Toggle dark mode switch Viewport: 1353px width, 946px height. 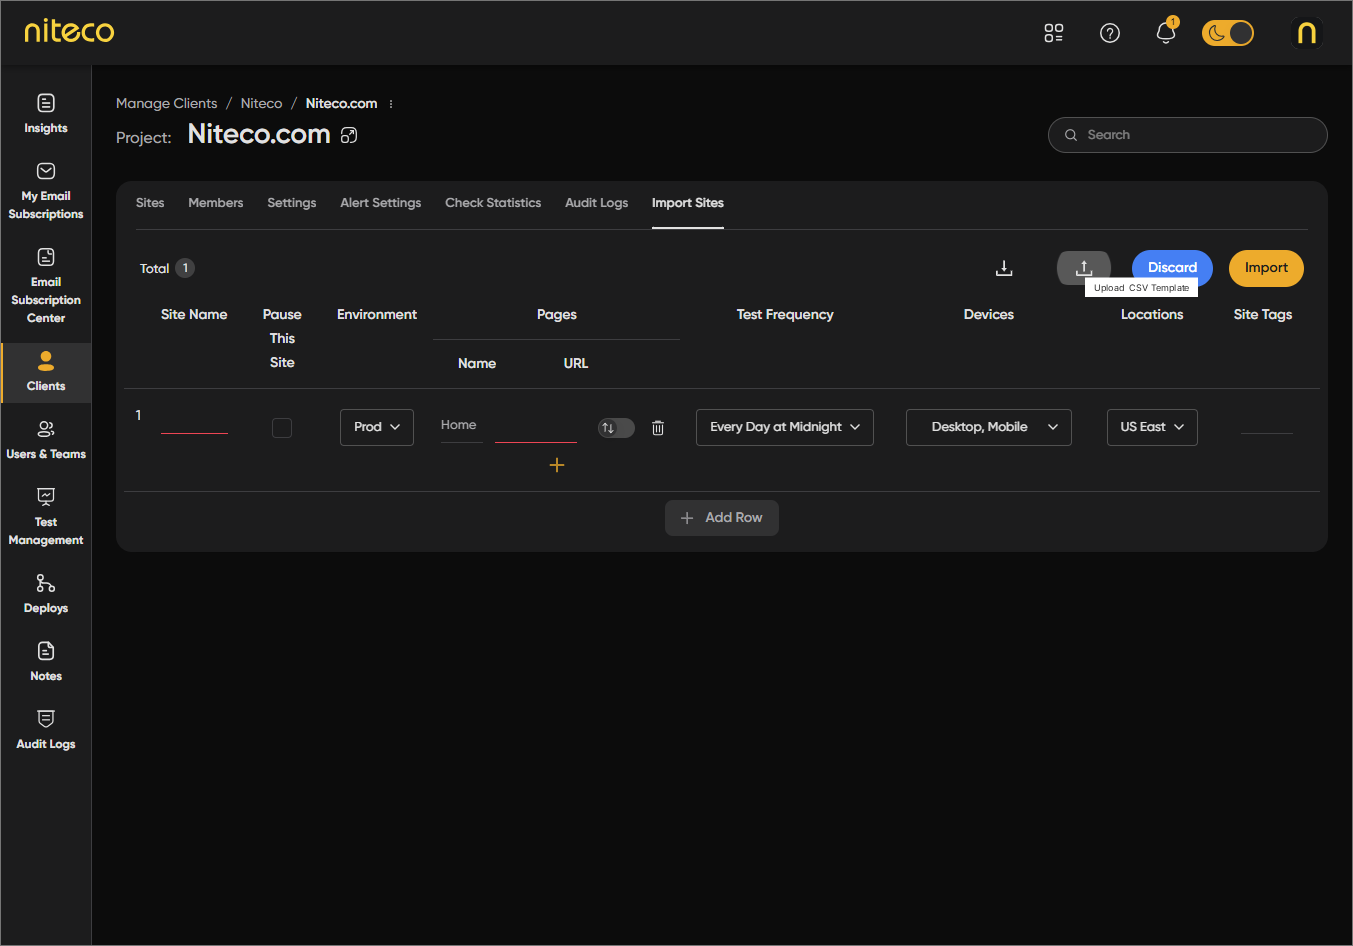[1228, 33]
